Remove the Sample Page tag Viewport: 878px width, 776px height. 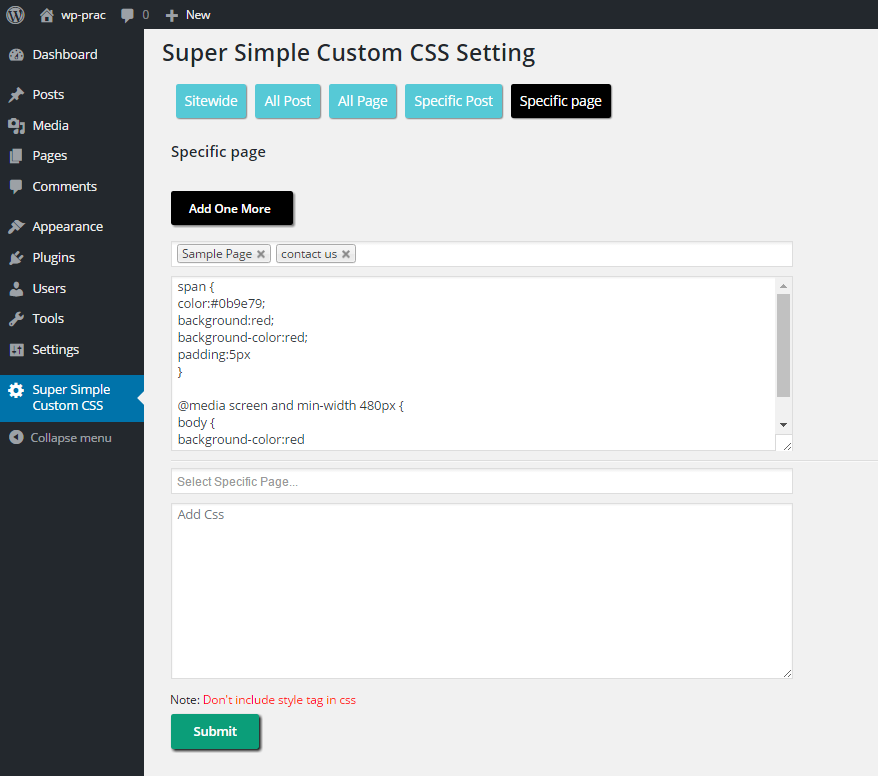pyautogui.click(x=261, y=254)
